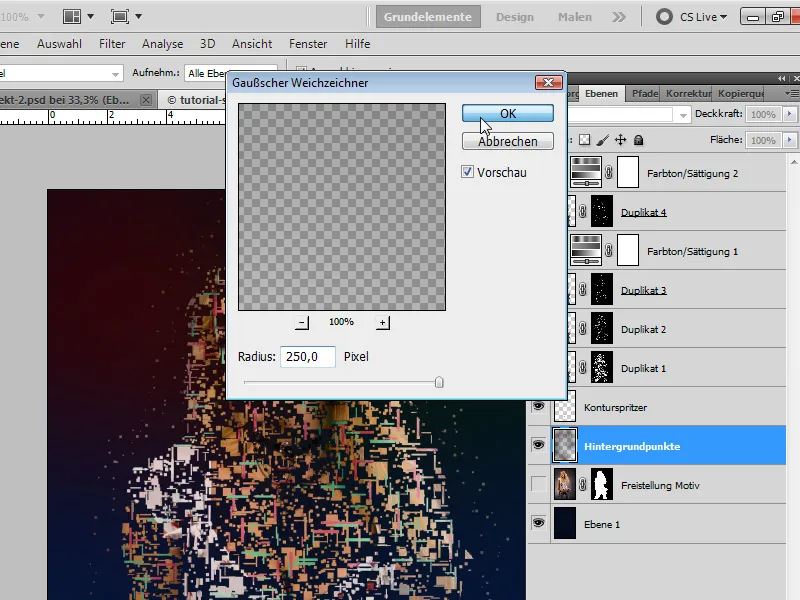Viewport: 800px width, 600px height.
Task: Close the Projekt-2.psd document tab
Action: point(146,100)
